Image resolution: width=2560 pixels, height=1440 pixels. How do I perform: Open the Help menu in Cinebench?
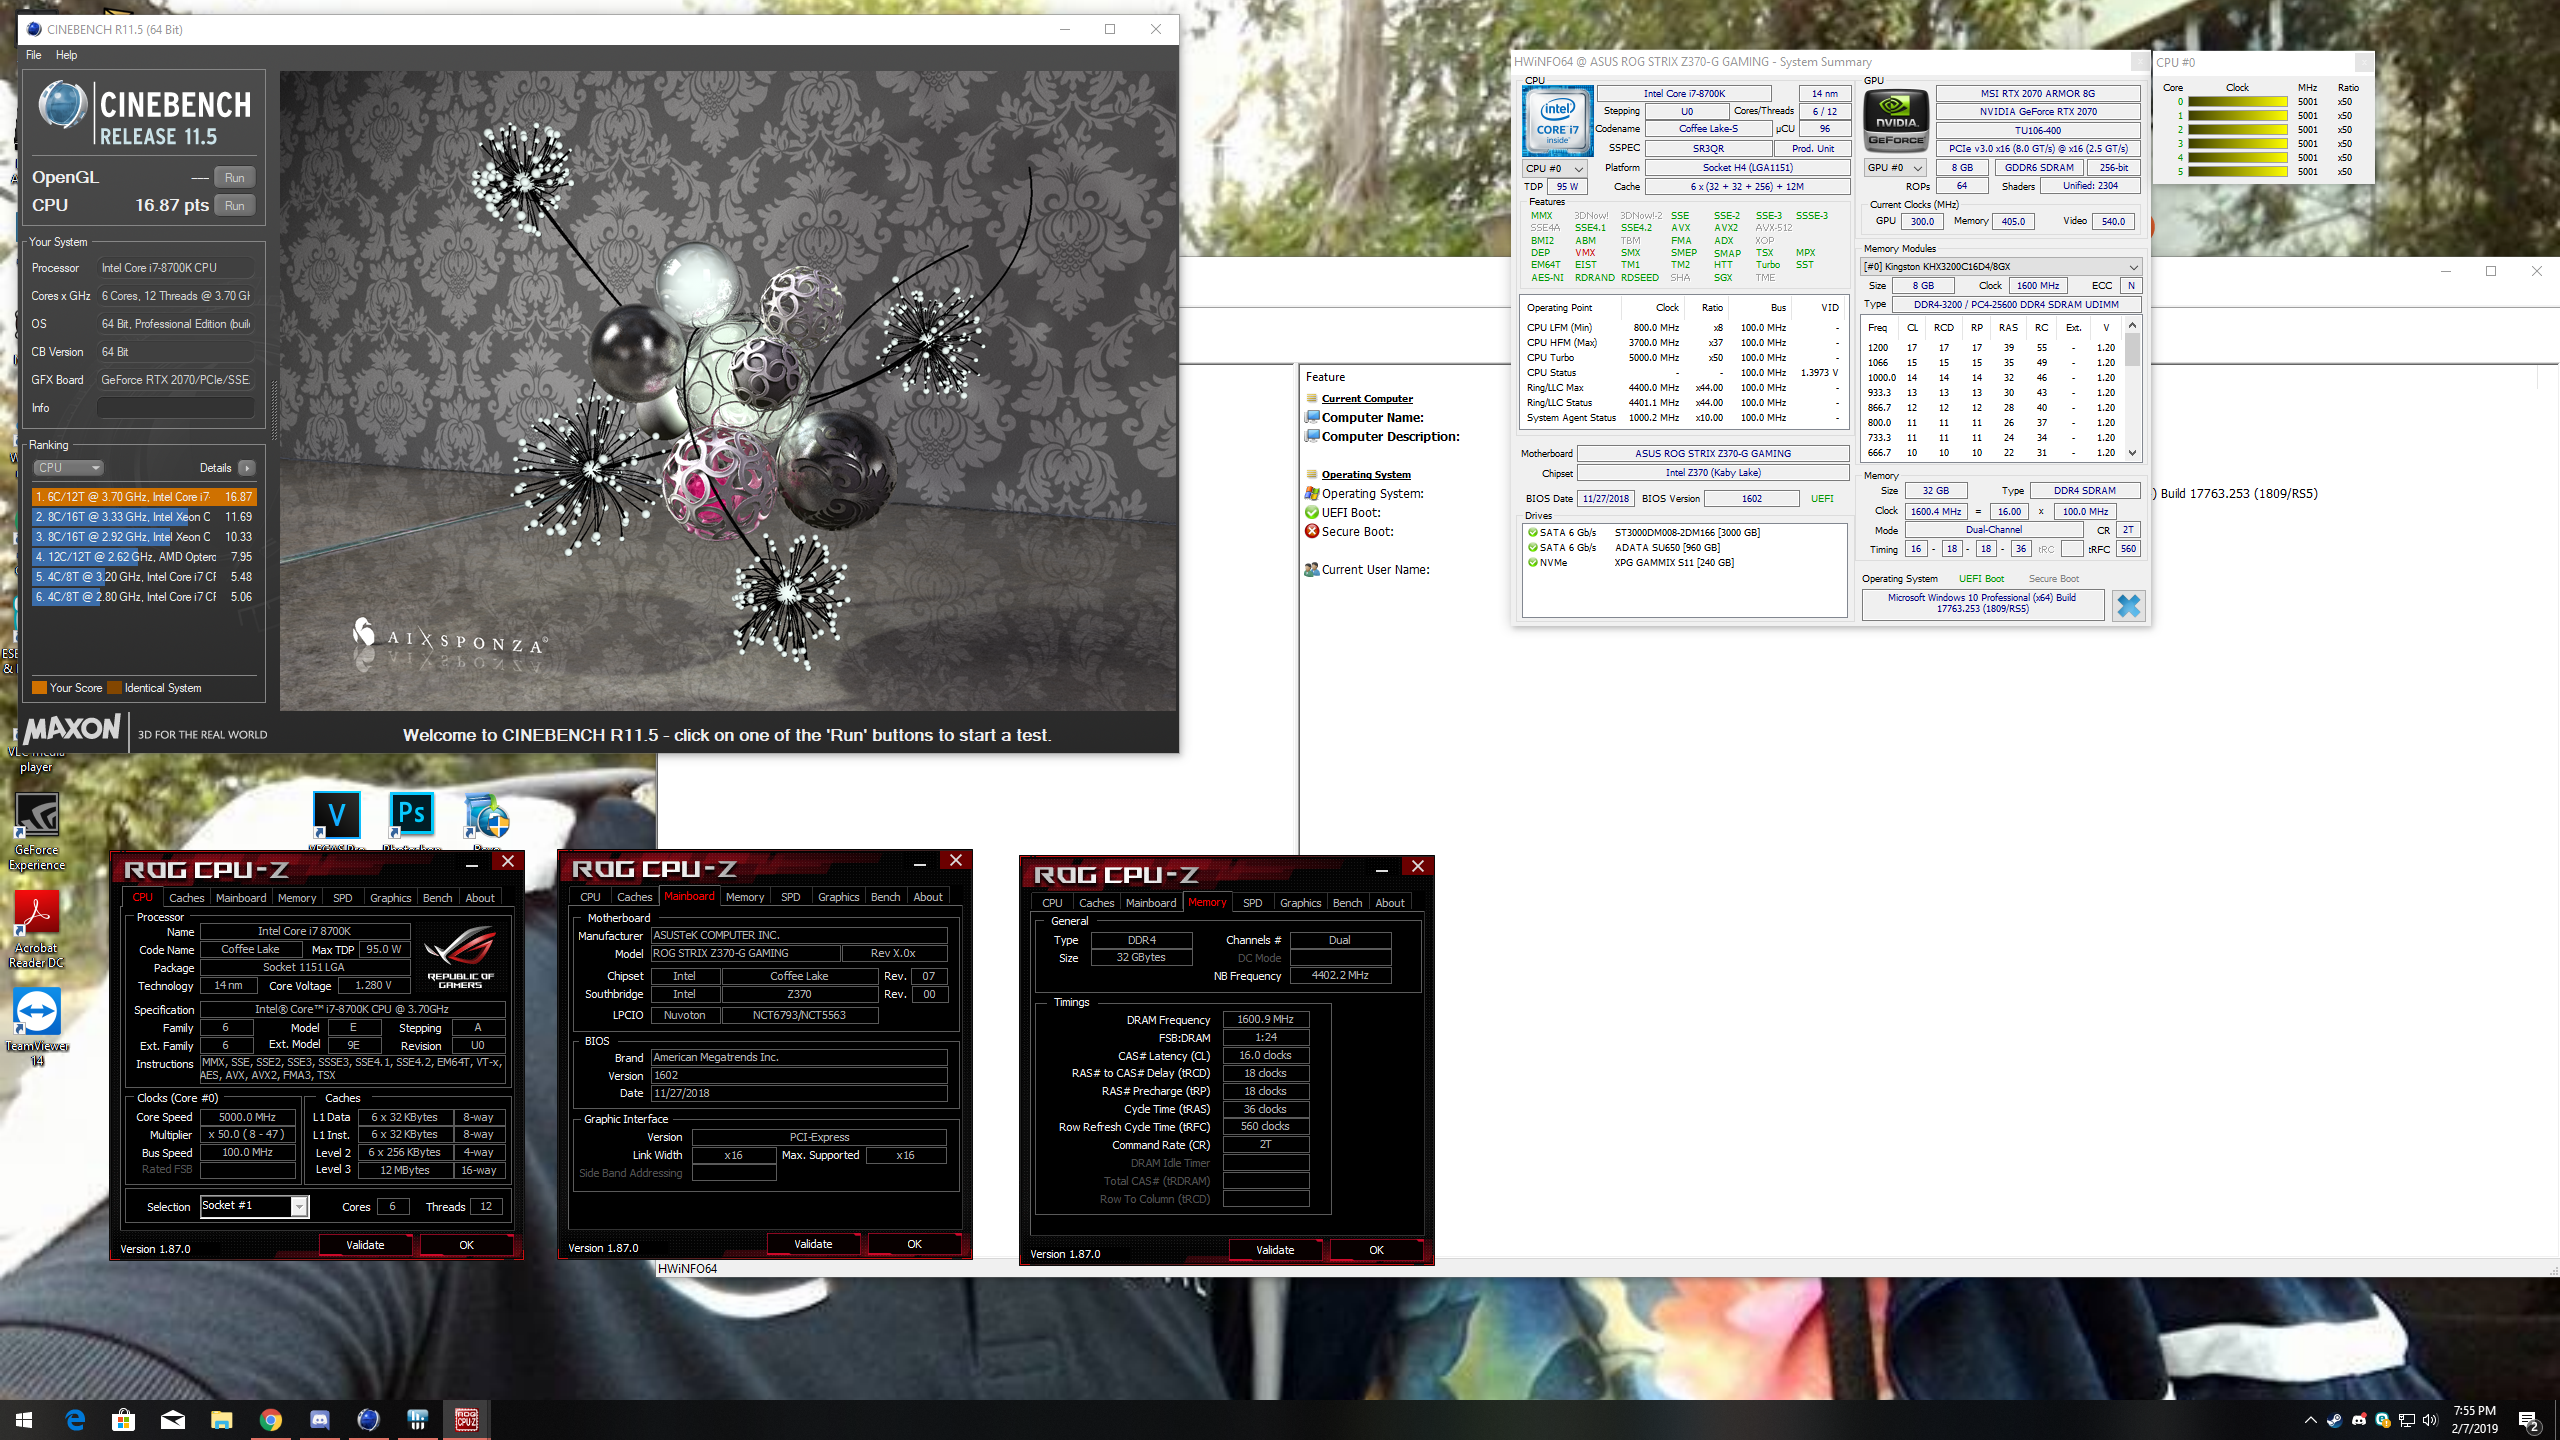click(66, 55)
